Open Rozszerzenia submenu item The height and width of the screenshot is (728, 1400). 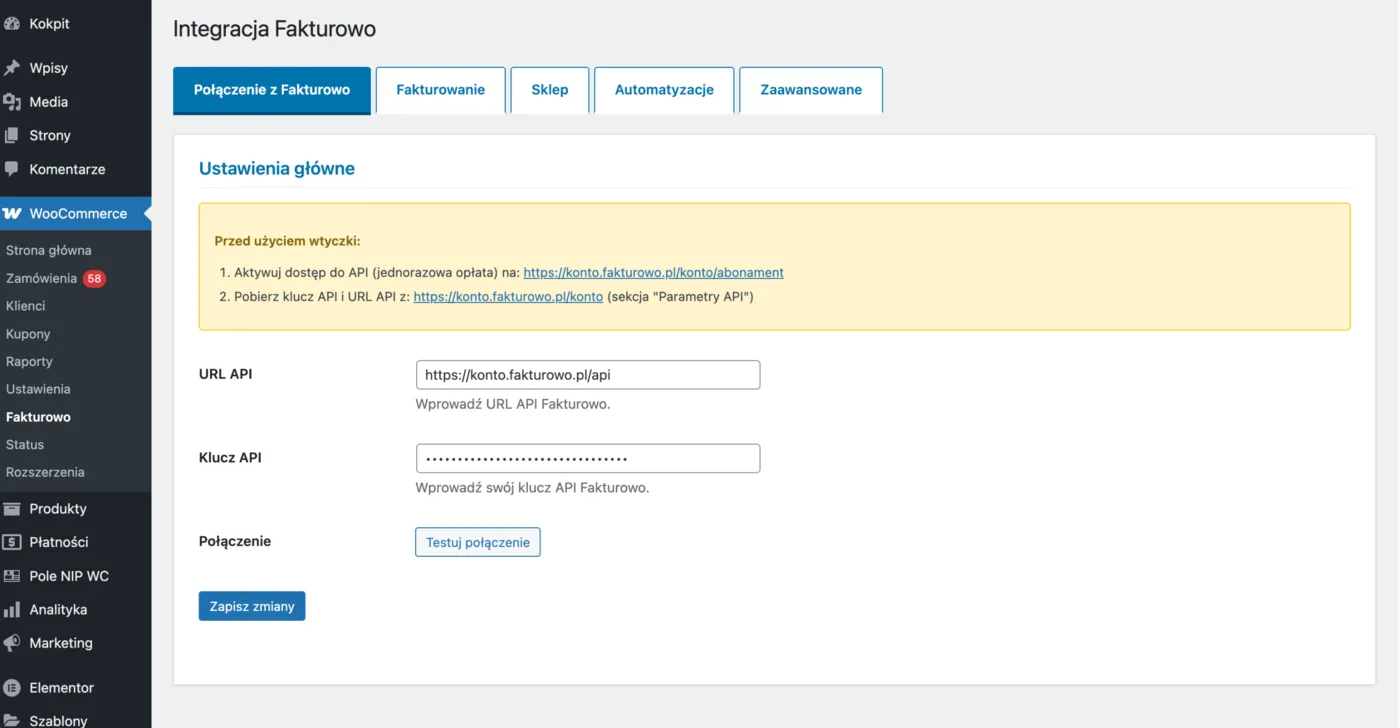pyautogui.click(x=45, y=472)
